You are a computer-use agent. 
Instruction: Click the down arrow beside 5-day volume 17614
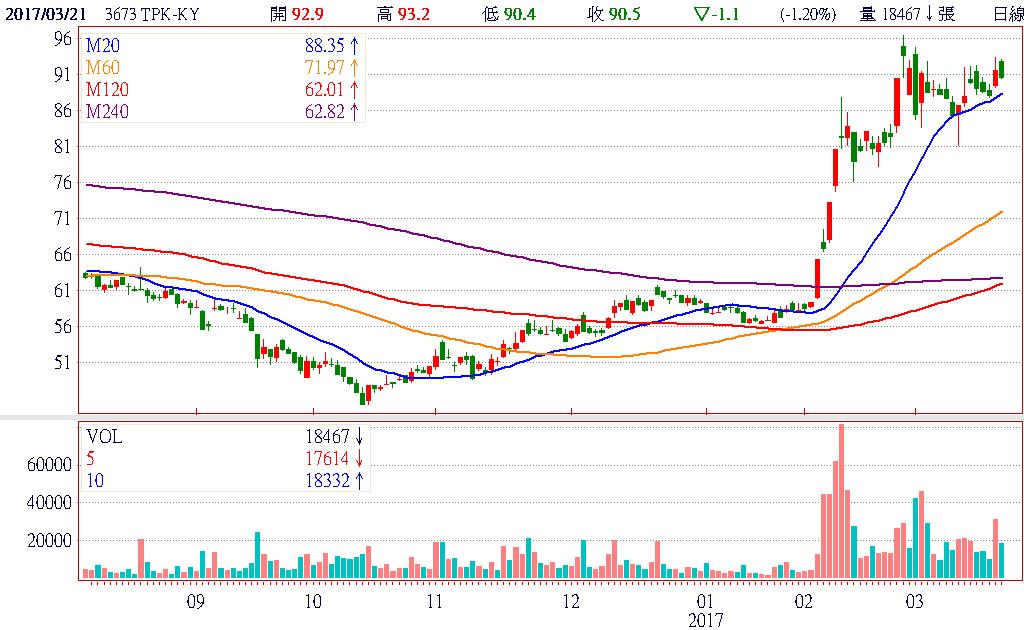[x=359, y=459]
